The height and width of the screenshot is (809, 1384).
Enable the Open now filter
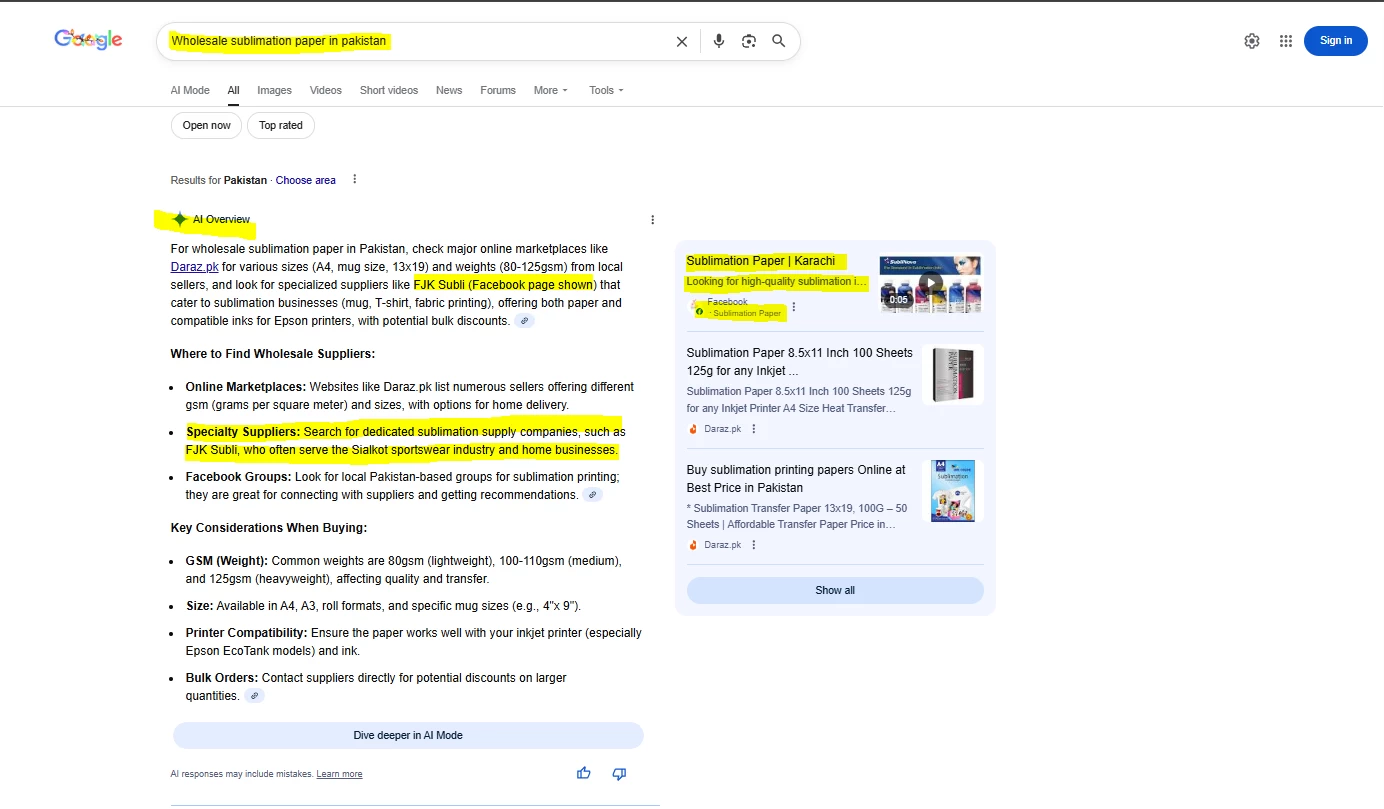(206, 125)
